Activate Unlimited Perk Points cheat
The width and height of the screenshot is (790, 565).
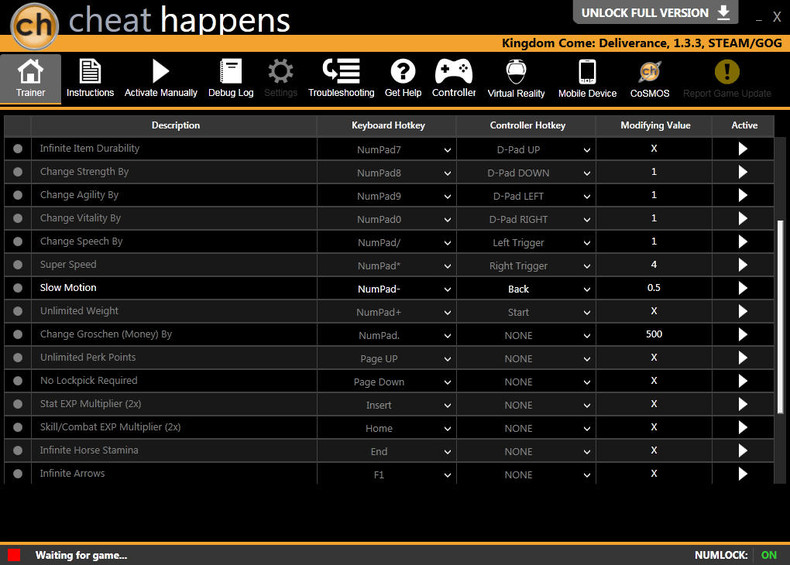pyautogui.click(x=743, y=357)
